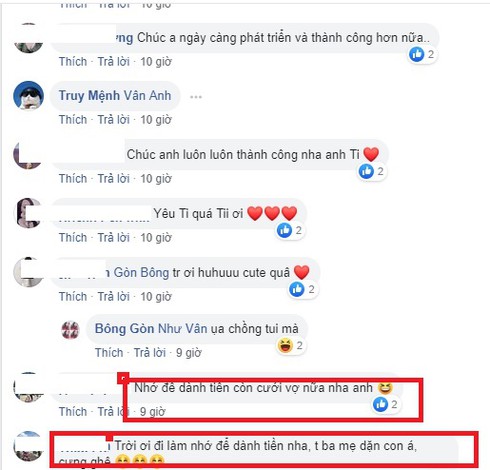Screen dimensions: 490x470
Task: Click the Bông Gòn Như Vân name link
Action: [x=151, y=329]
